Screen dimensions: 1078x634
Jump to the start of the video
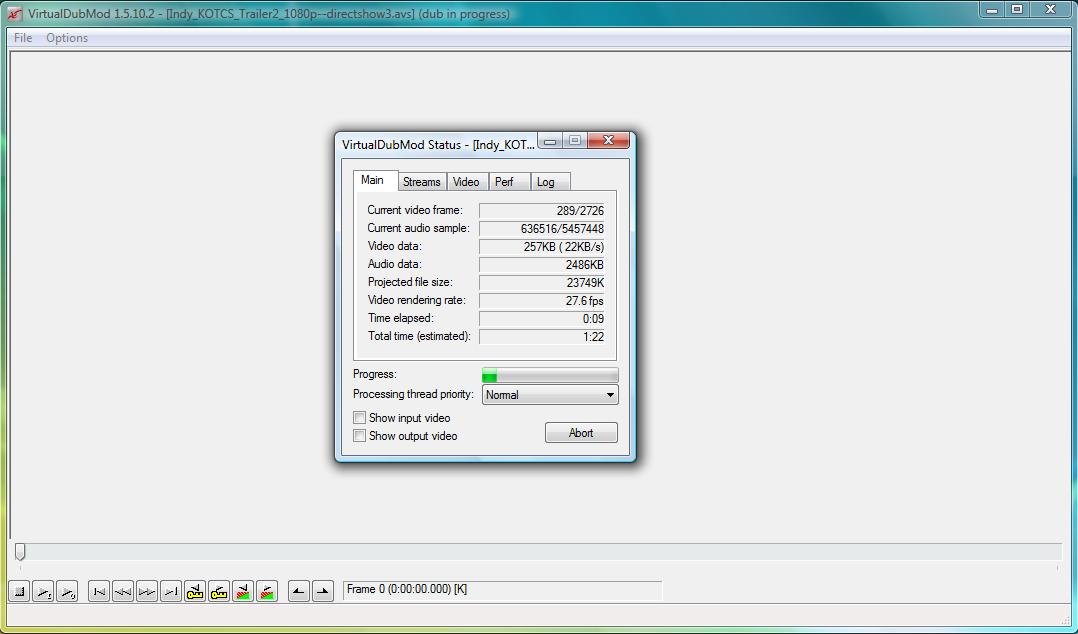tap(99, 591)
